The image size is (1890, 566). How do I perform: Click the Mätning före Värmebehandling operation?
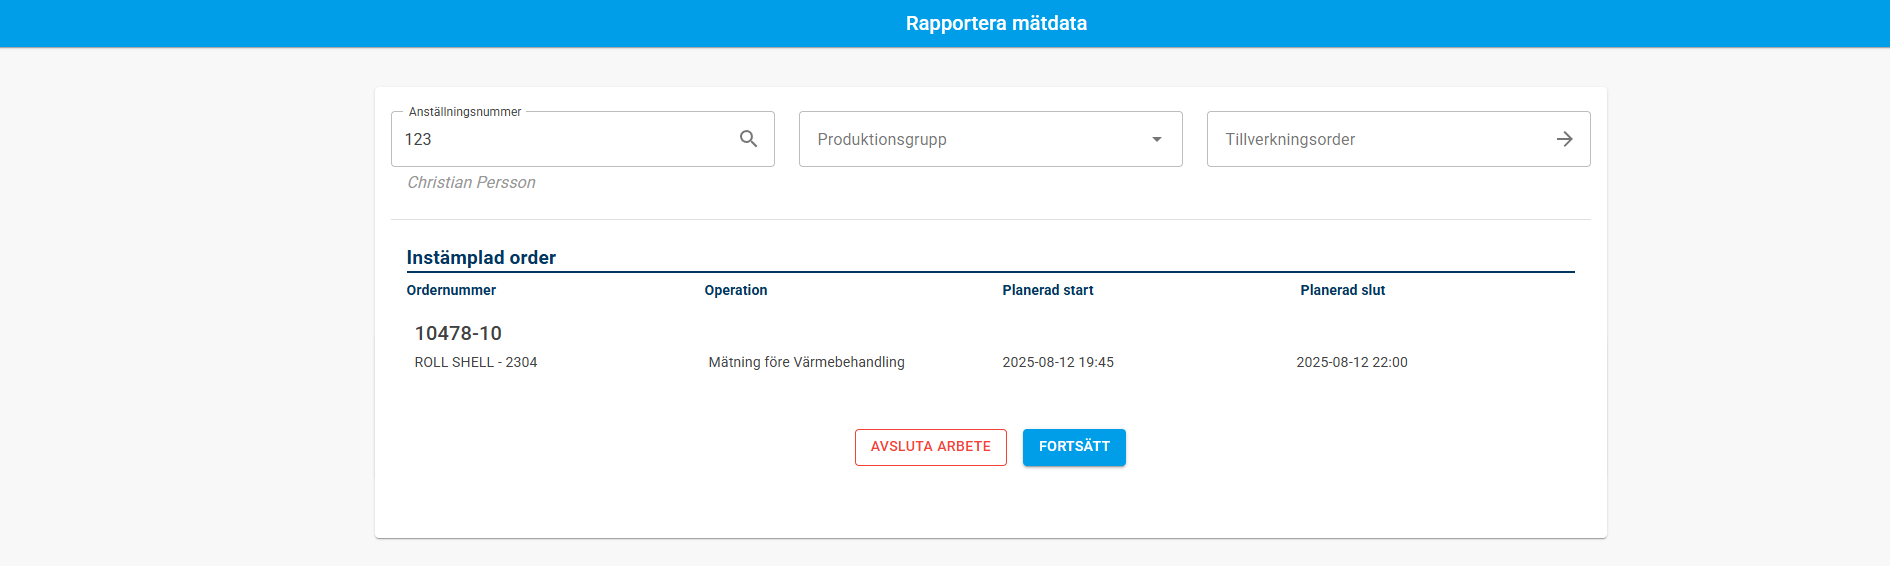click(806, 362)
